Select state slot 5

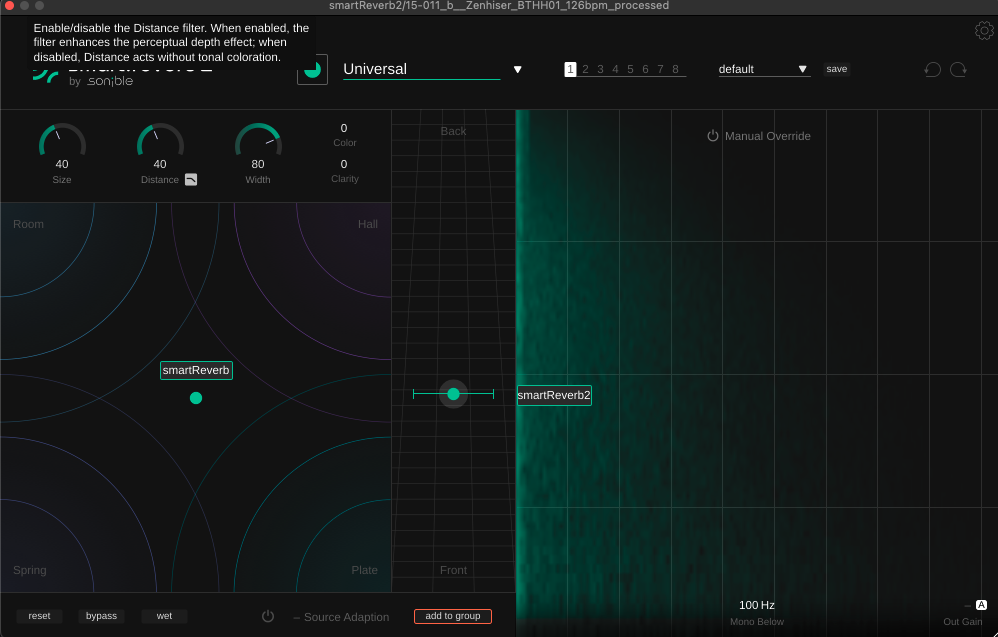(630, 69)
